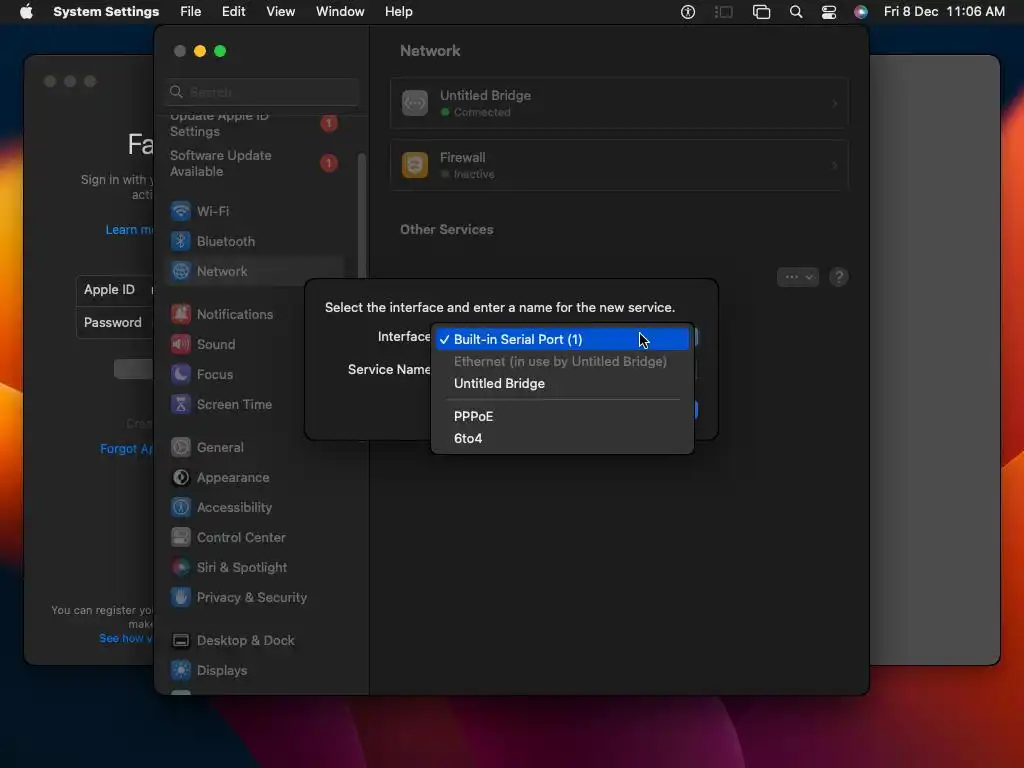Open the Wi-Fi settings icon in sidebar

coord(180,211)
